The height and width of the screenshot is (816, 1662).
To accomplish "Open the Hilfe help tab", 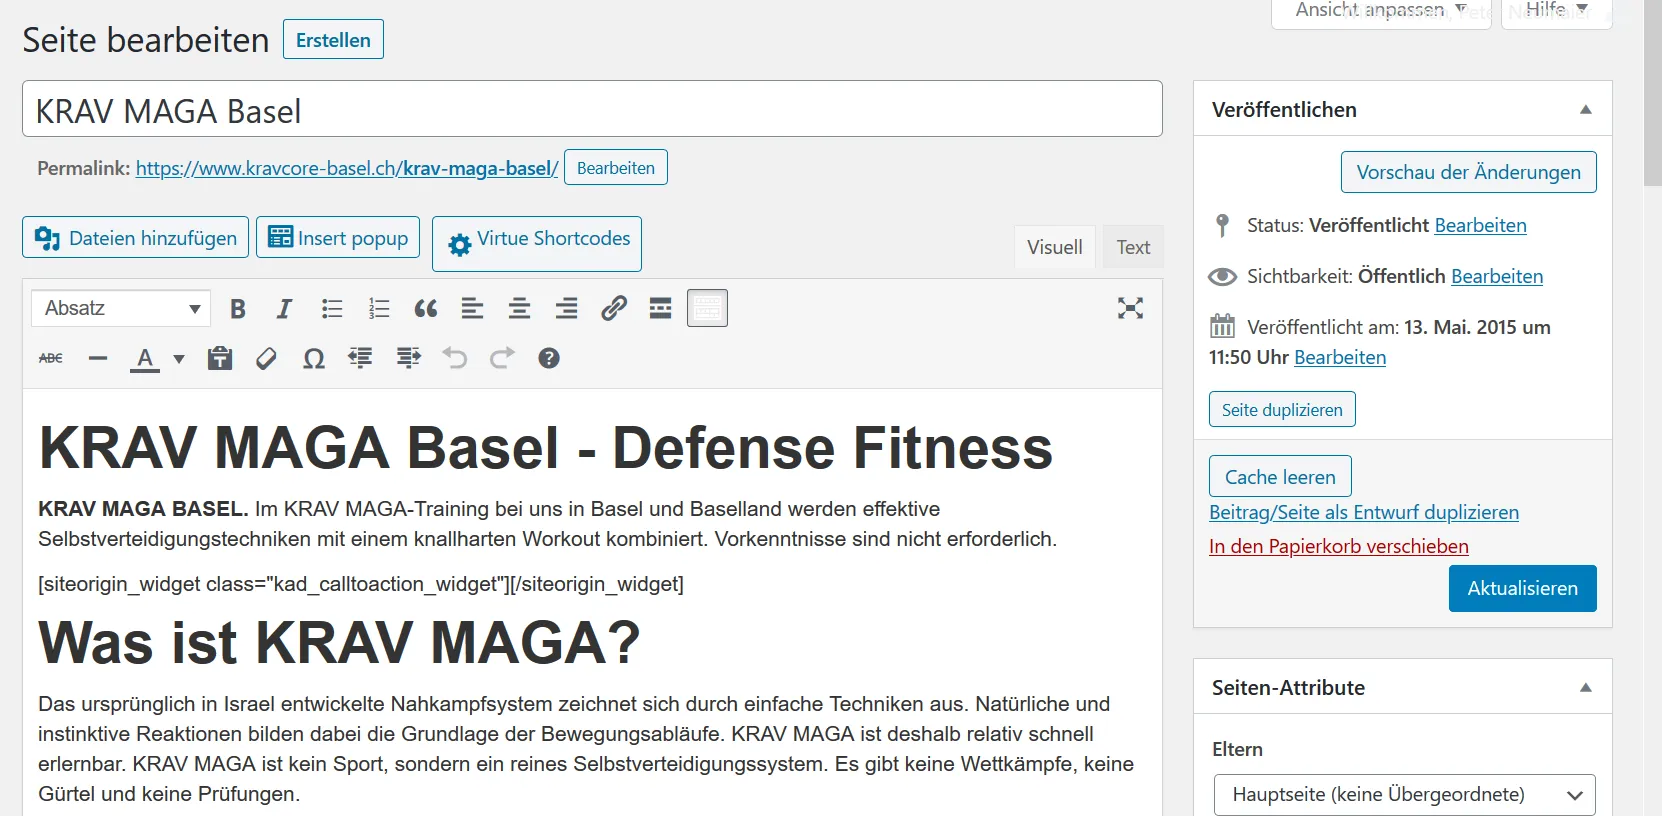I will 1557,11.
